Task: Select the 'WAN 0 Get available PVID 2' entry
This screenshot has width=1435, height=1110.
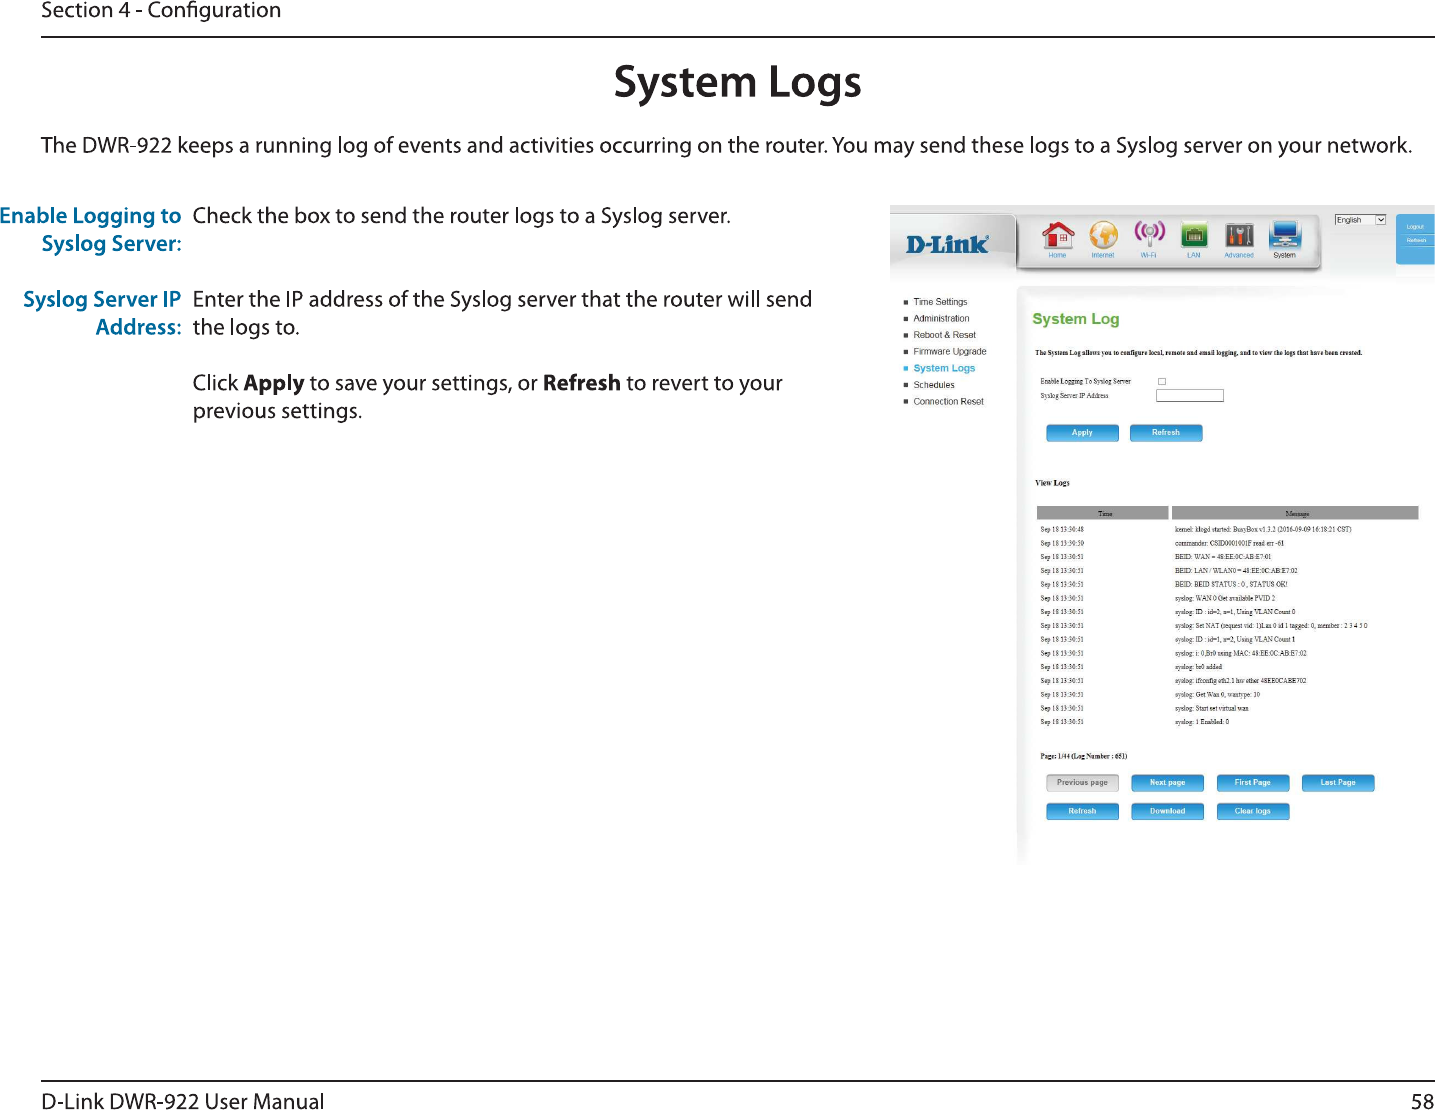Action: pos(1225,598)
